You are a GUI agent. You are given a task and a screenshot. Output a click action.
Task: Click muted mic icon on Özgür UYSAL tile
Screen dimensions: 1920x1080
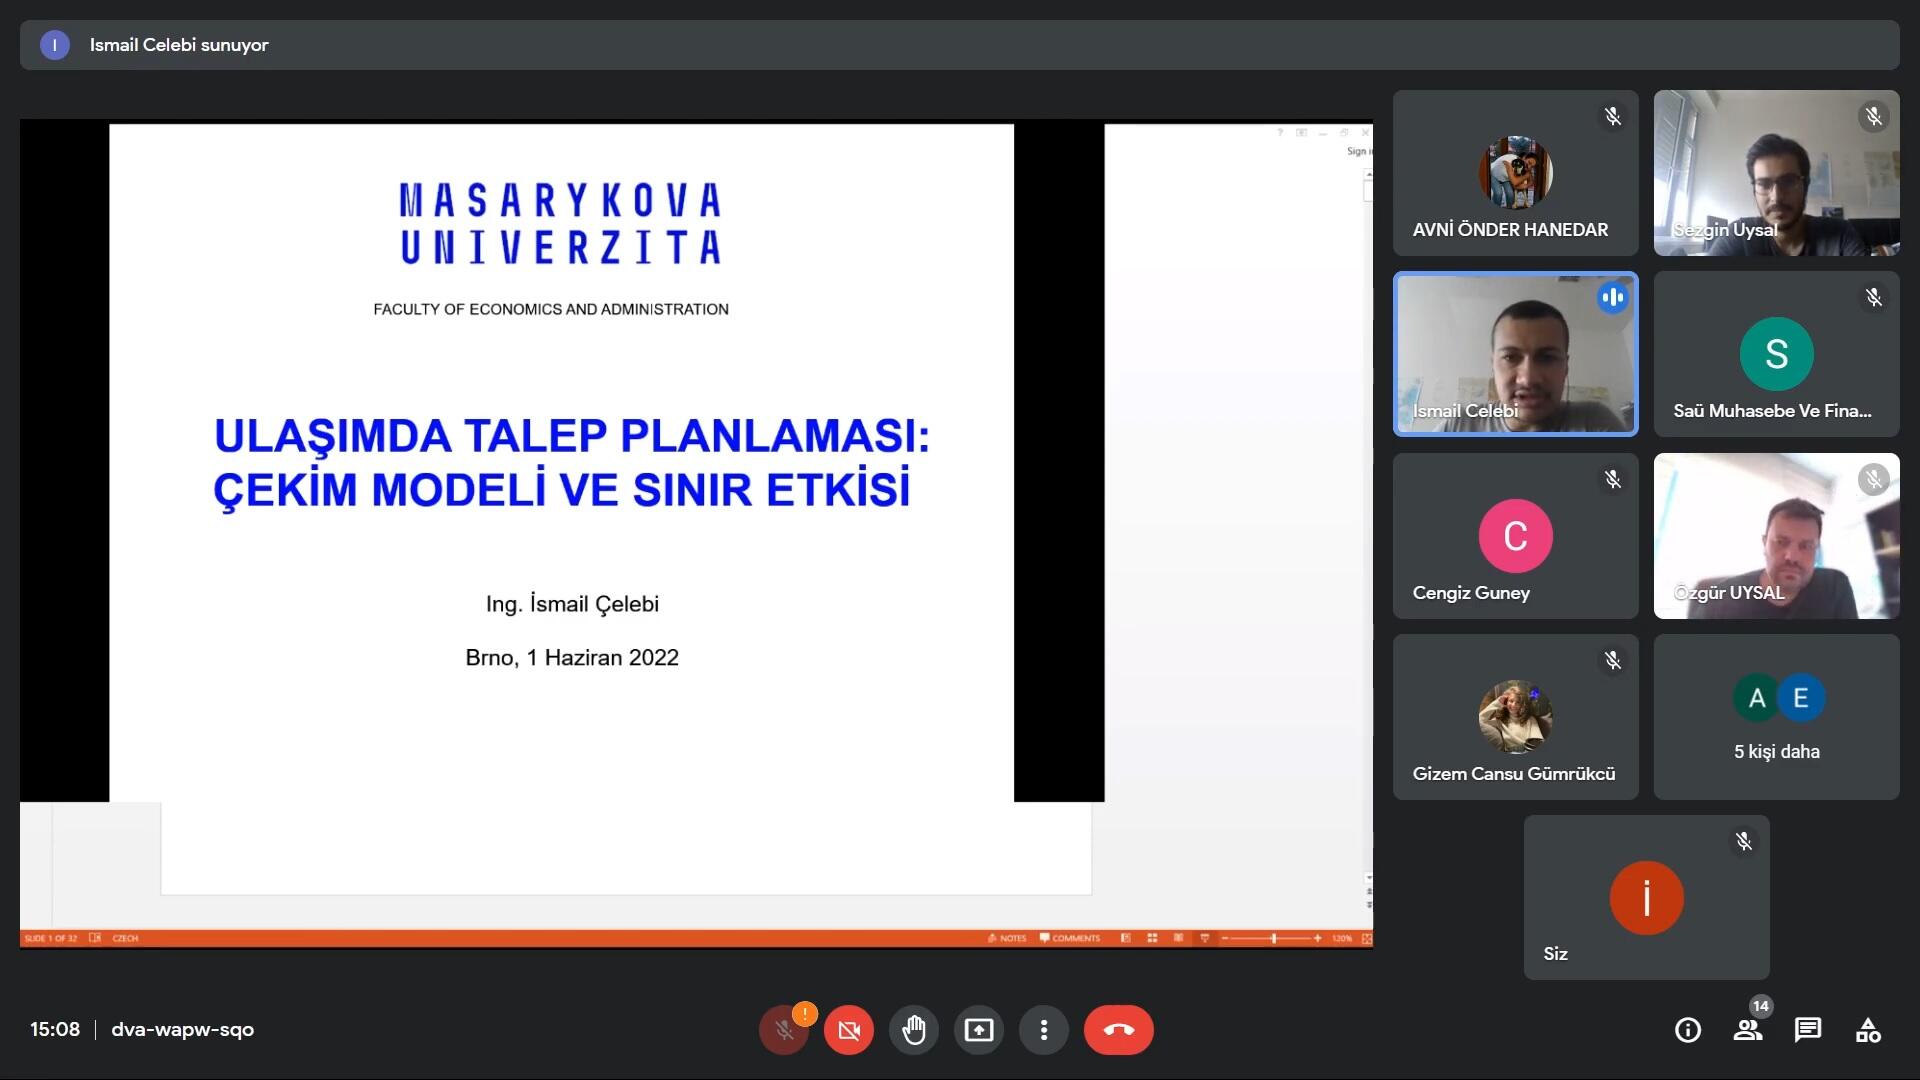point(1874,480)
